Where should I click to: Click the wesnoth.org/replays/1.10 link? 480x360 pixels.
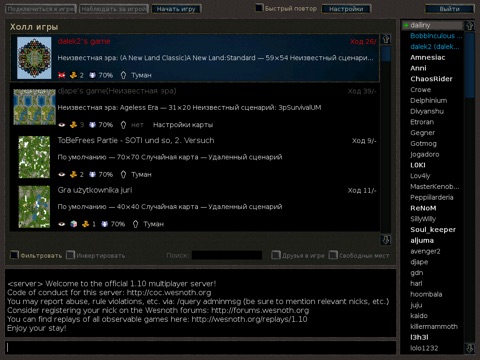(x=249, y=319)
